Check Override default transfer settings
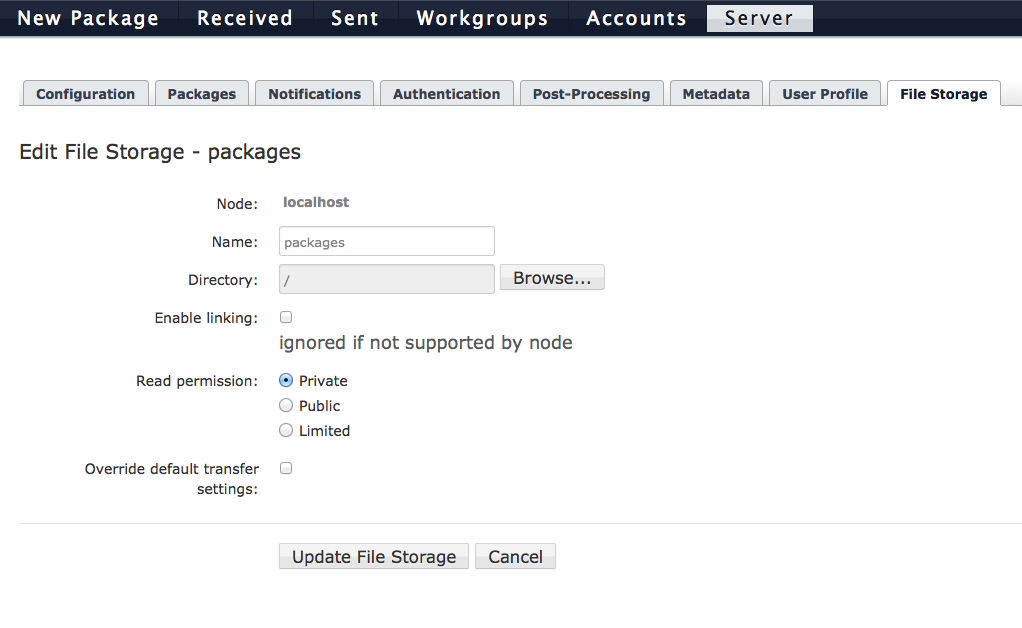The width and height of the screenshot is (1022, 628). coord(286,468)
